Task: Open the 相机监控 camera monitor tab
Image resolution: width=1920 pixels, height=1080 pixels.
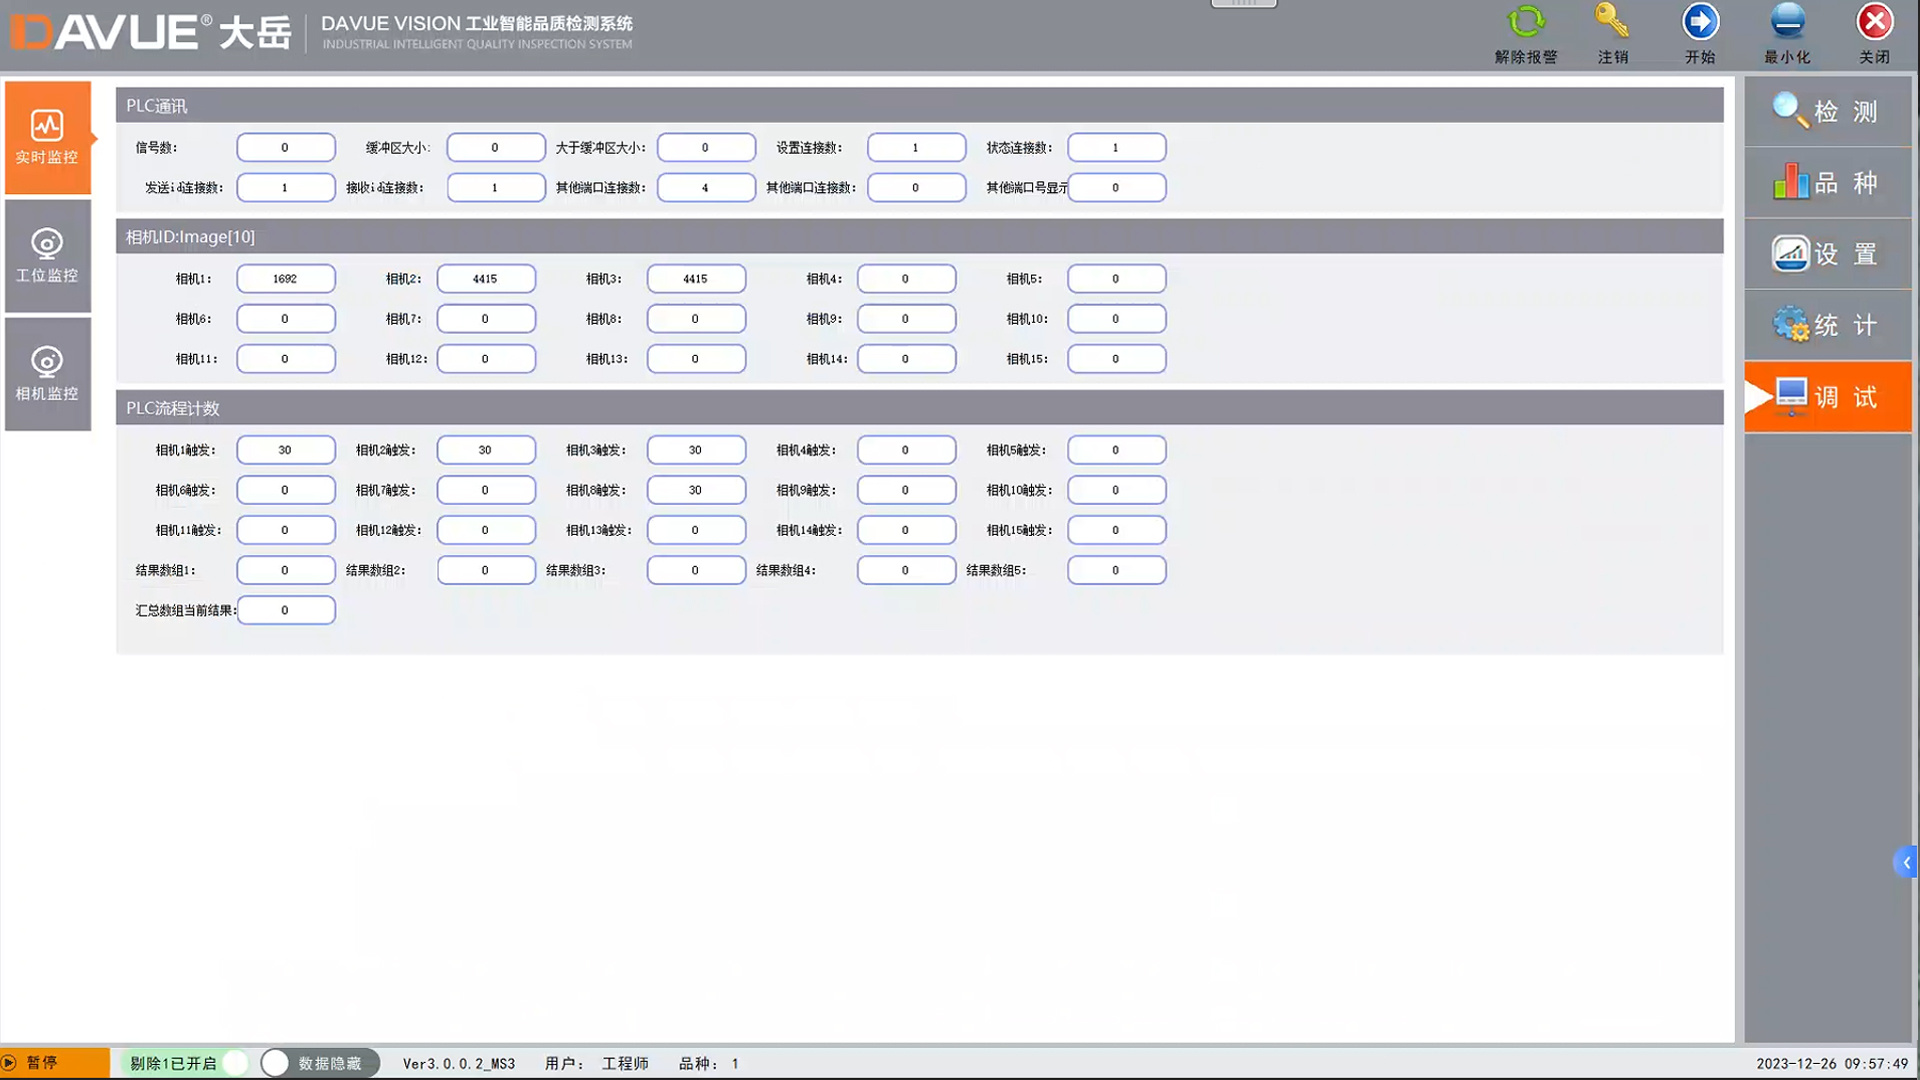Action: (48, 374)
